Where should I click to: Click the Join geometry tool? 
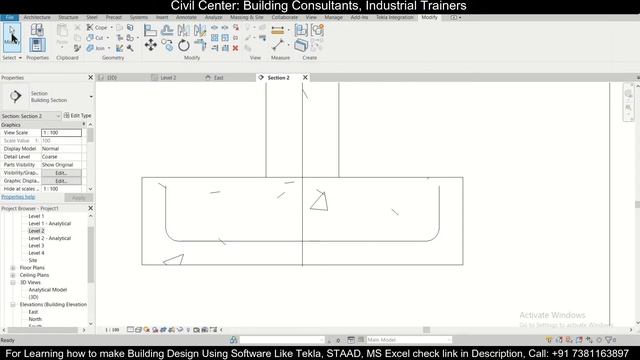pos(96,48)
